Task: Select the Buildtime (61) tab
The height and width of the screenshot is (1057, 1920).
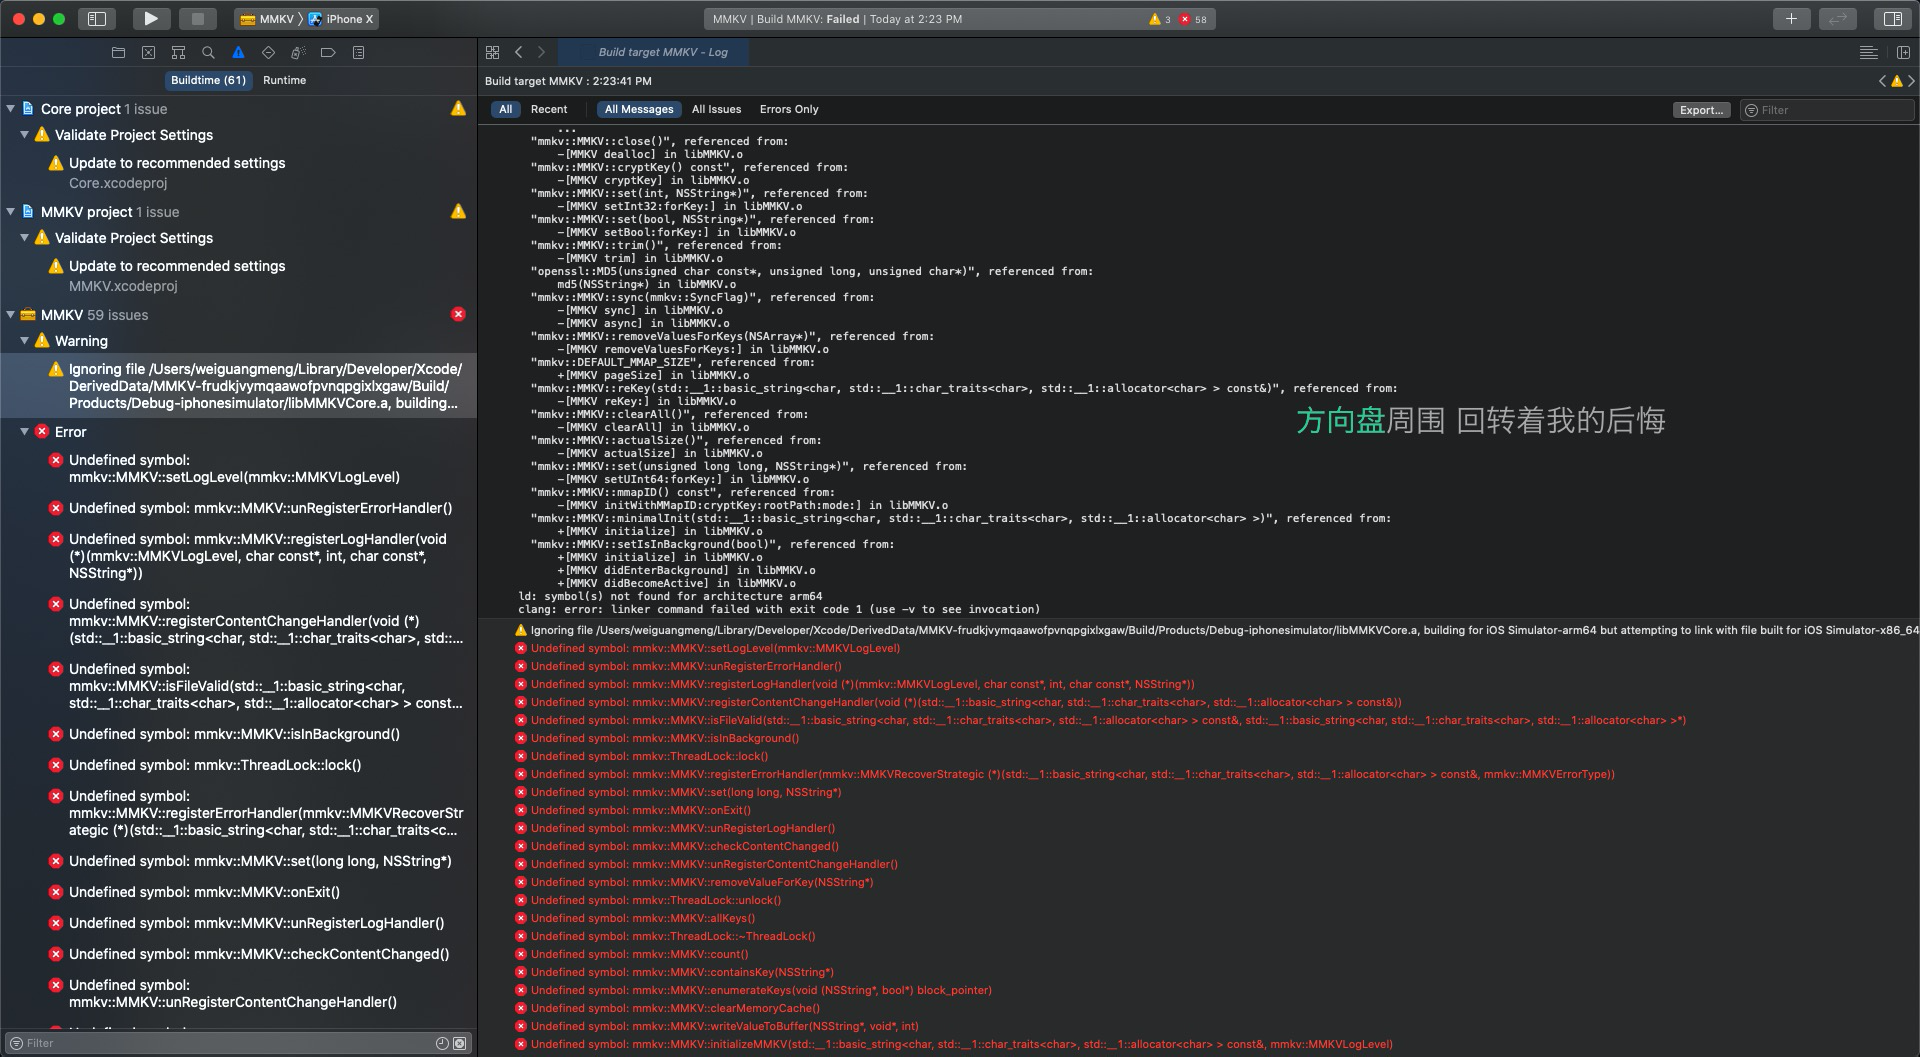Action: point(208,80)
